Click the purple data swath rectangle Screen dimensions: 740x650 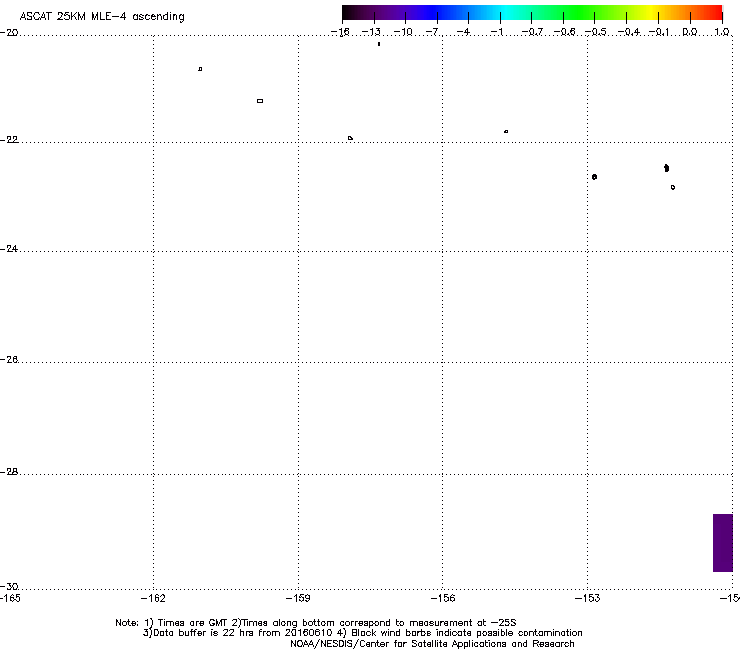coord(723,543)
